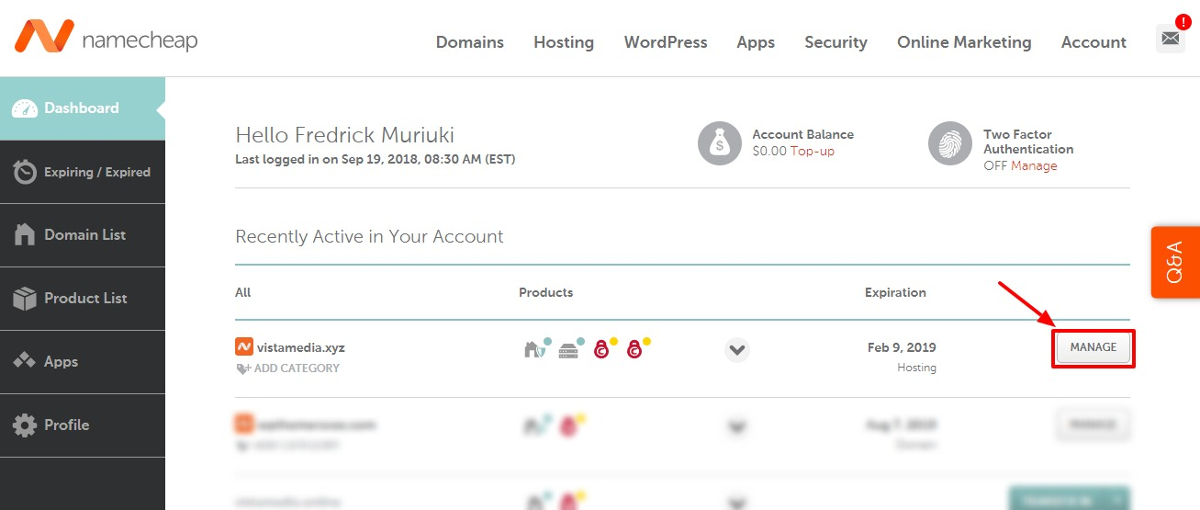Open Profile in the sidebar
The image size is (1200, 510).
[x=82, y=425]
